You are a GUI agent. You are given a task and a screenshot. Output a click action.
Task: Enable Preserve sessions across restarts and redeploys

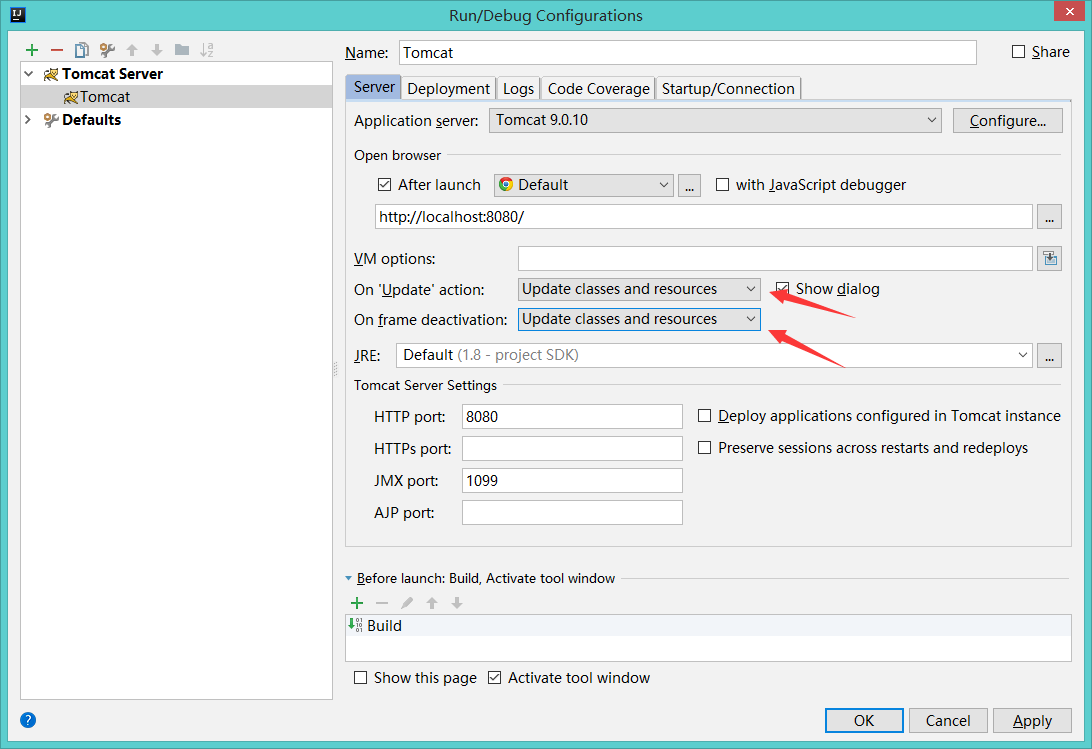[x=705, y=447]
